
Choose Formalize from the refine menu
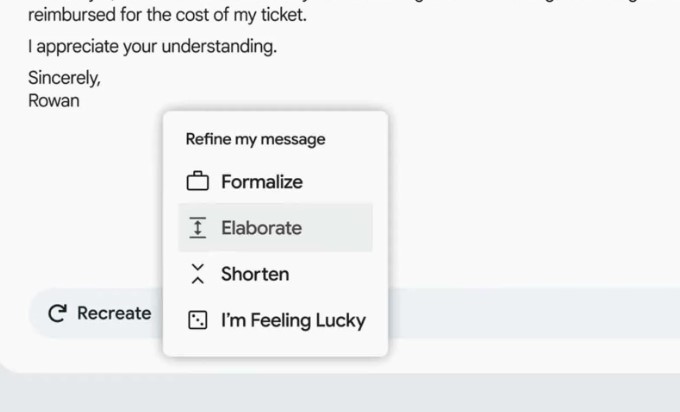click(x=262, y=182)
